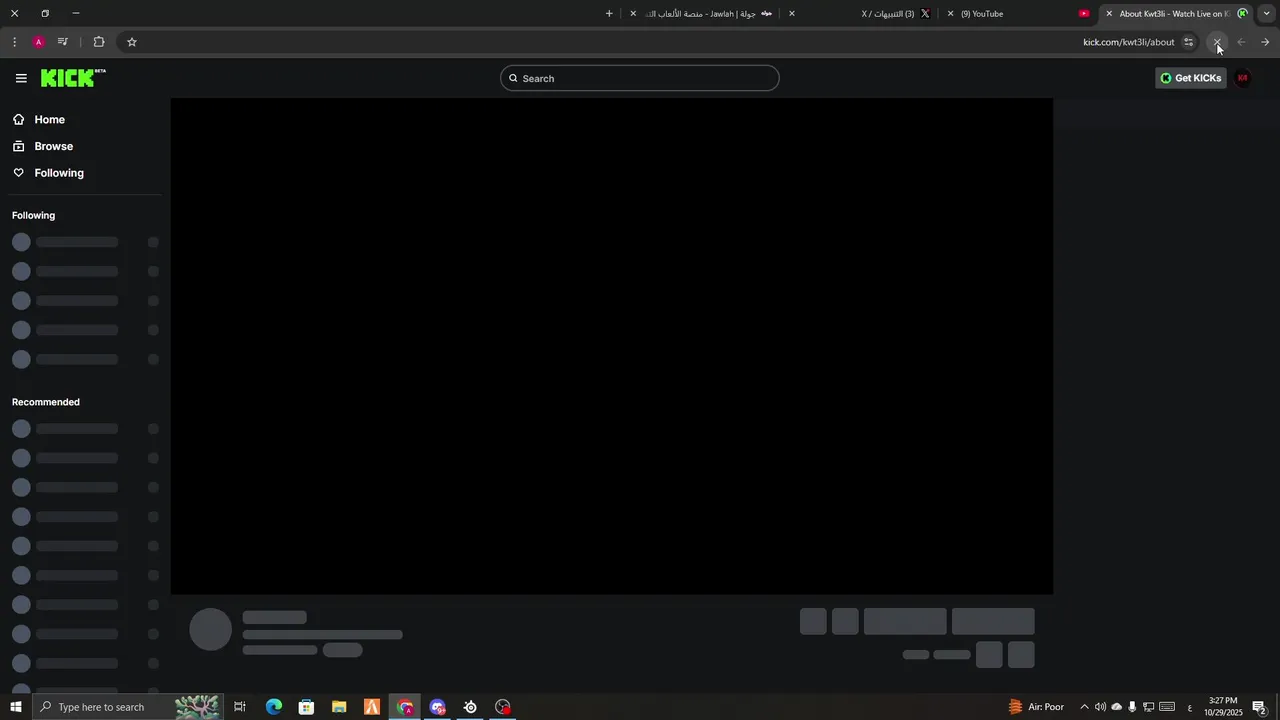Open a new tab with the plus button

(x=609, y=14)
